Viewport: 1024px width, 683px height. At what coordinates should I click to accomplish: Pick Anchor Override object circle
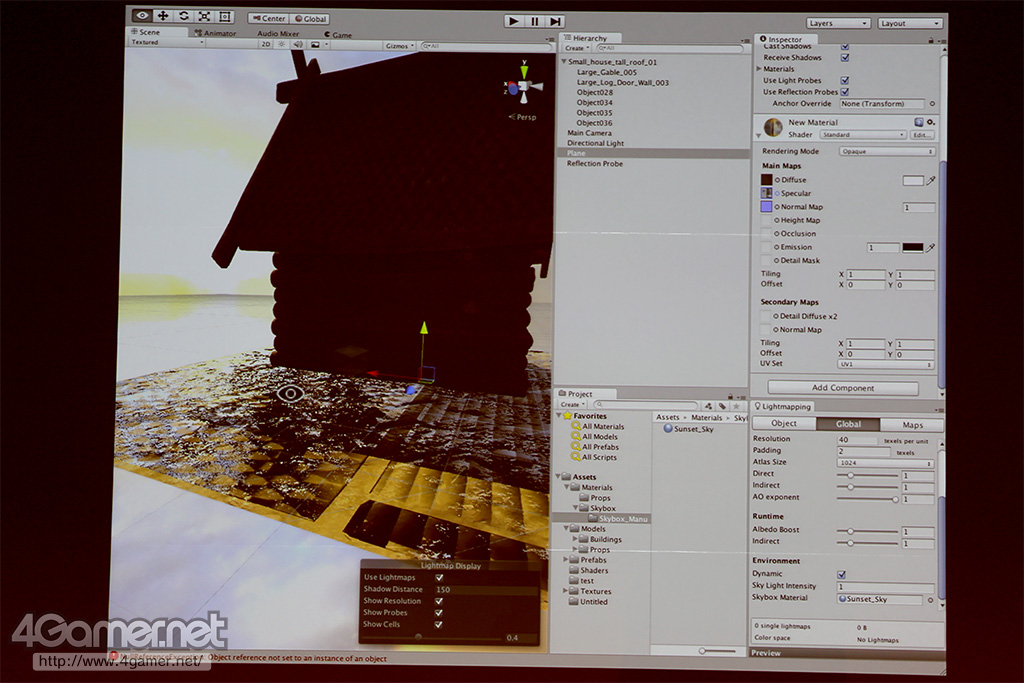932,104
